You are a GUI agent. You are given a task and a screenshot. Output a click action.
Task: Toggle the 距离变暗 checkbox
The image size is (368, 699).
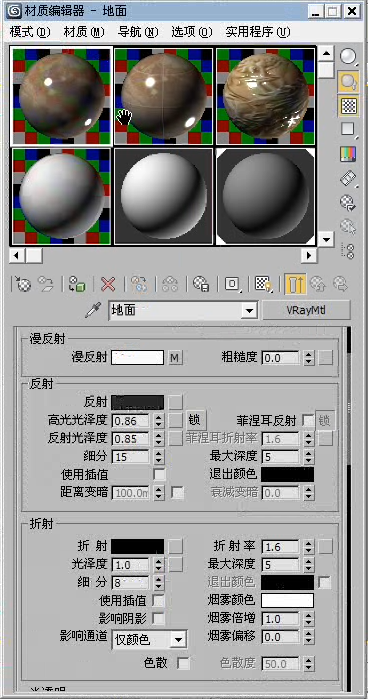point(178,493)
